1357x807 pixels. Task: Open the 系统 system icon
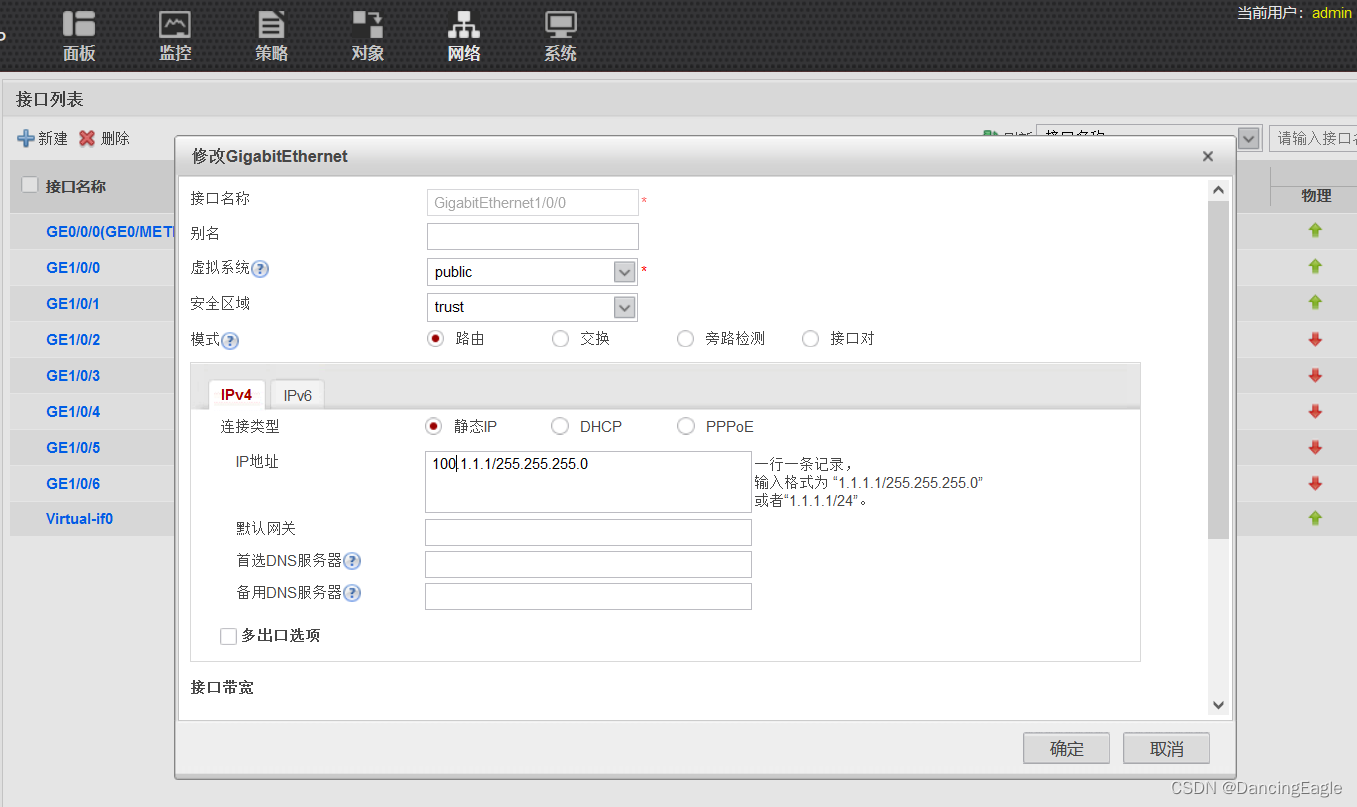pyautogui.click(x=560, y=25)
